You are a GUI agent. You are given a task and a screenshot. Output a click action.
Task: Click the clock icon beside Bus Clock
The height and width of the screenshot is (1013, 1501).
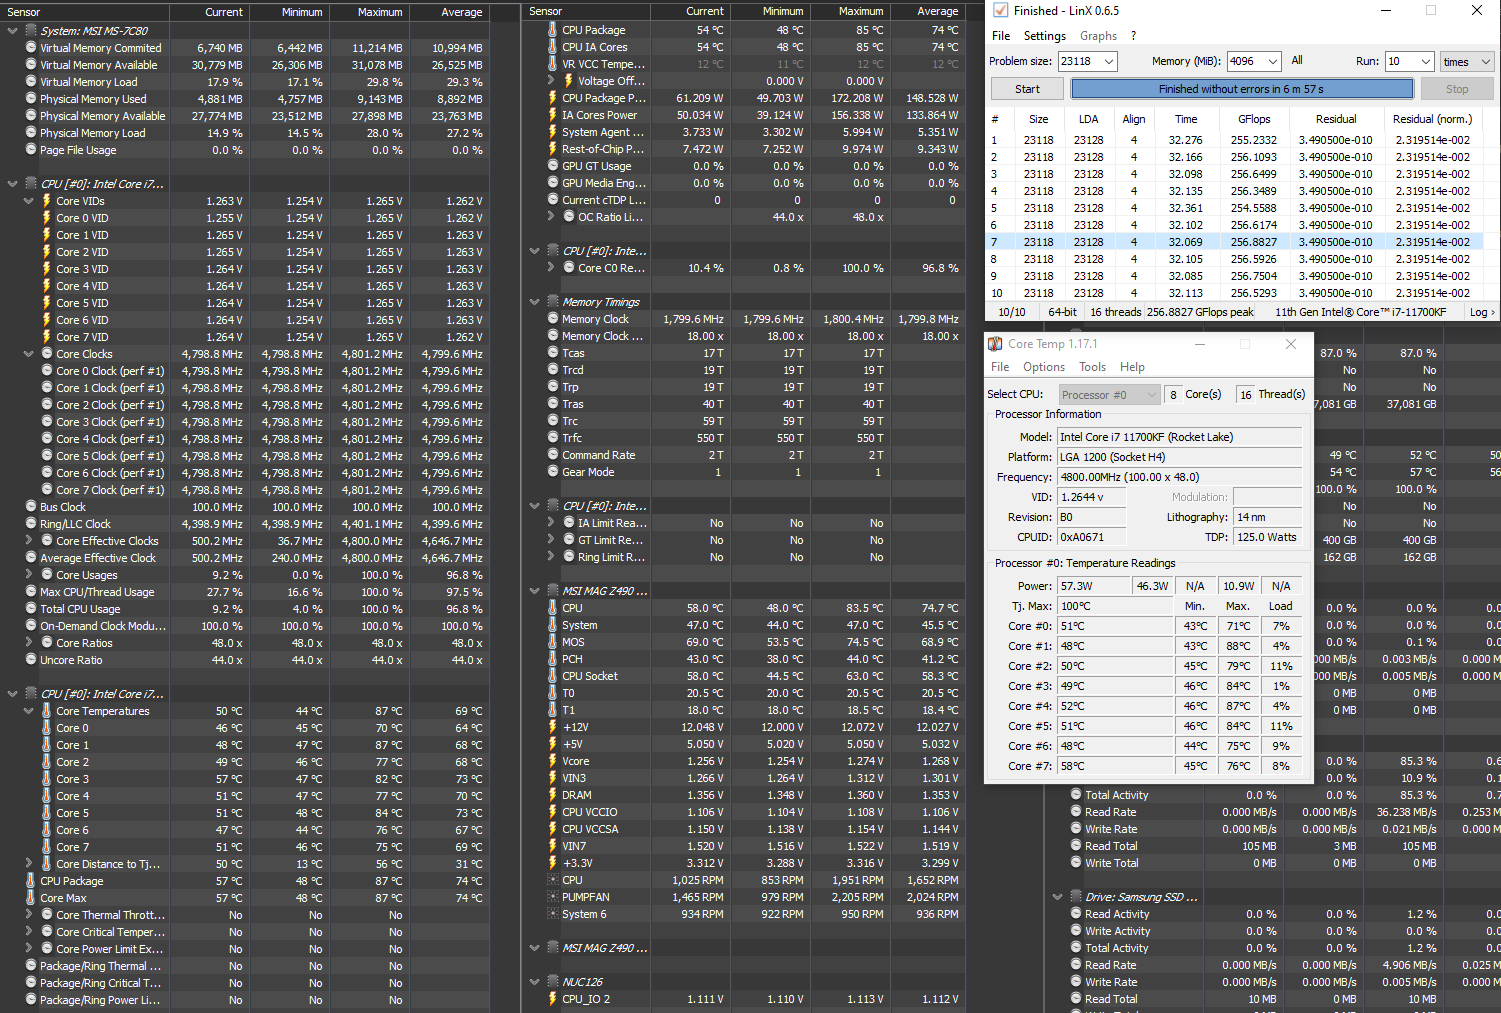[x=31, y=507]
